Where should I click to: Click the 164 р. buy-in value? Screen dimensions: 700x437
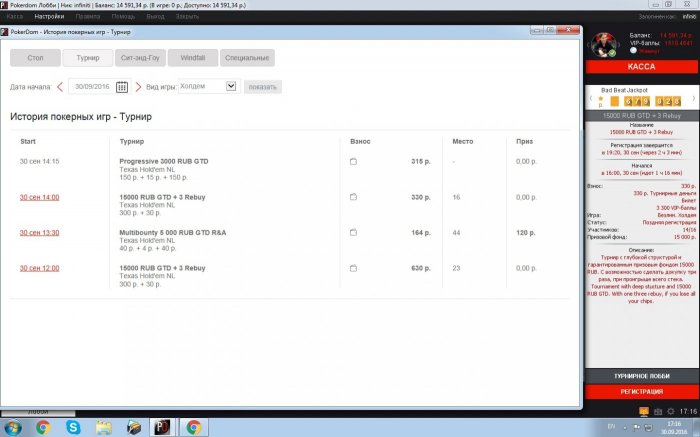(x=421, y=233)
